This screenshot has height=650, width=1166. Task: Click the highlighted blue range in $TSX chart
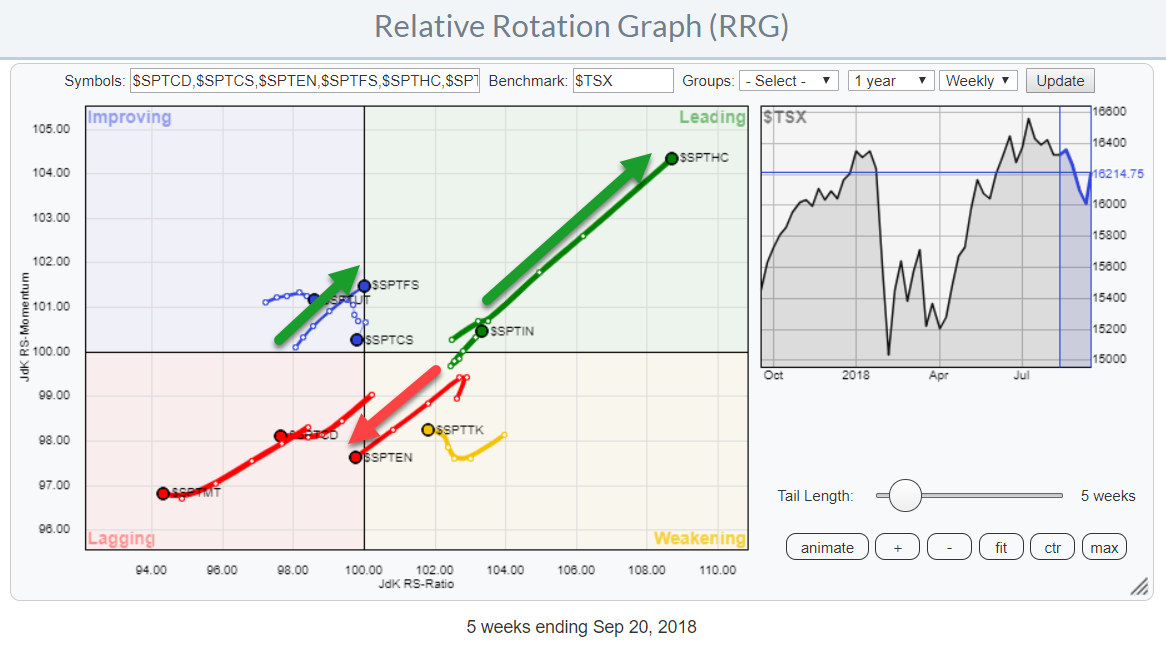point(1075,238)
